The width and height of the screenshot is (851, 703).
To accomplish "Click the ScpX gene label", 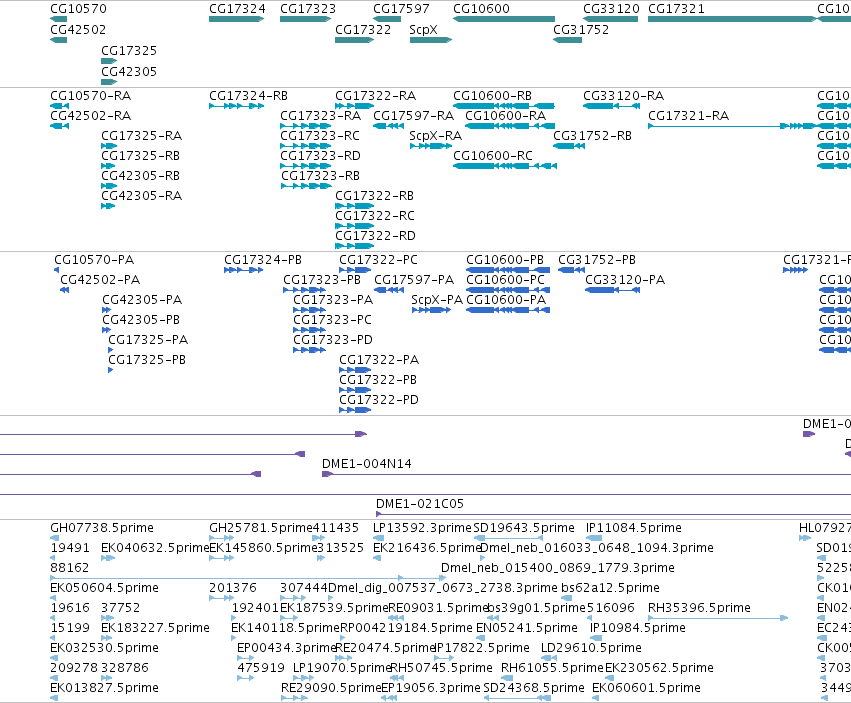I will coord(423,29).
